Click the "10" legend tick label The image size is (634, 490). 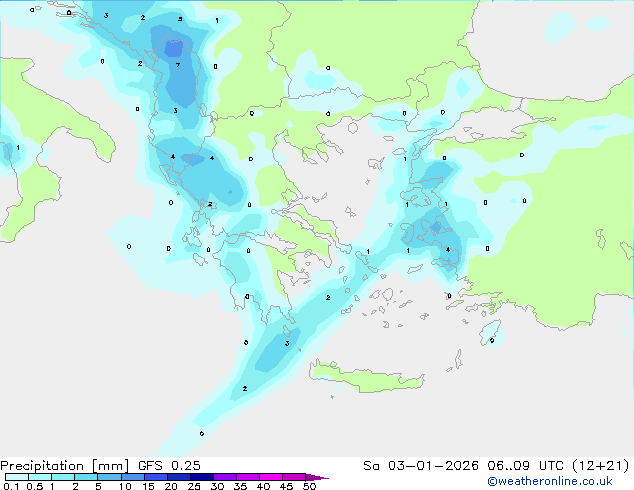pos(125,486)
